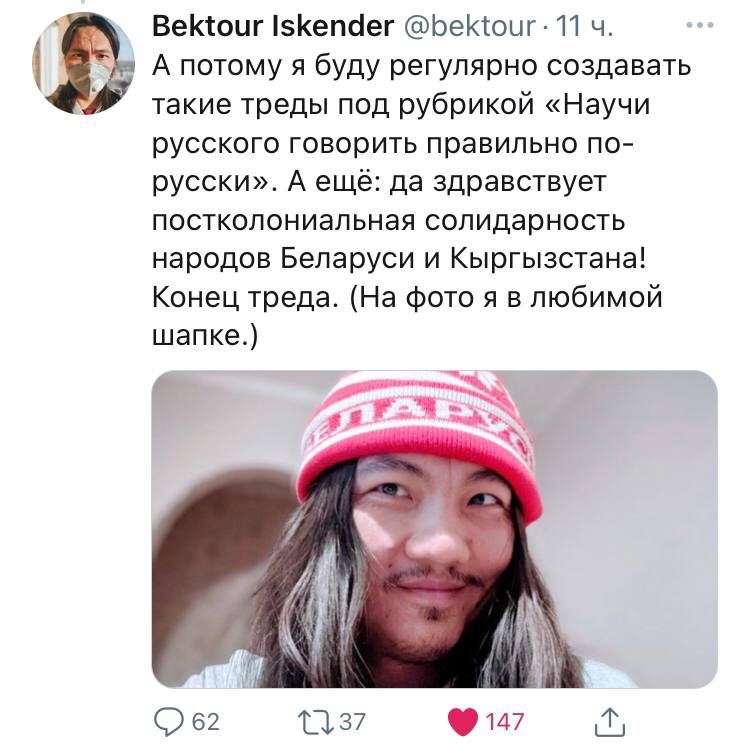The image size is (750, 752).
Task: Open the three-dot more options menu
Action: [x=700, y=25]
